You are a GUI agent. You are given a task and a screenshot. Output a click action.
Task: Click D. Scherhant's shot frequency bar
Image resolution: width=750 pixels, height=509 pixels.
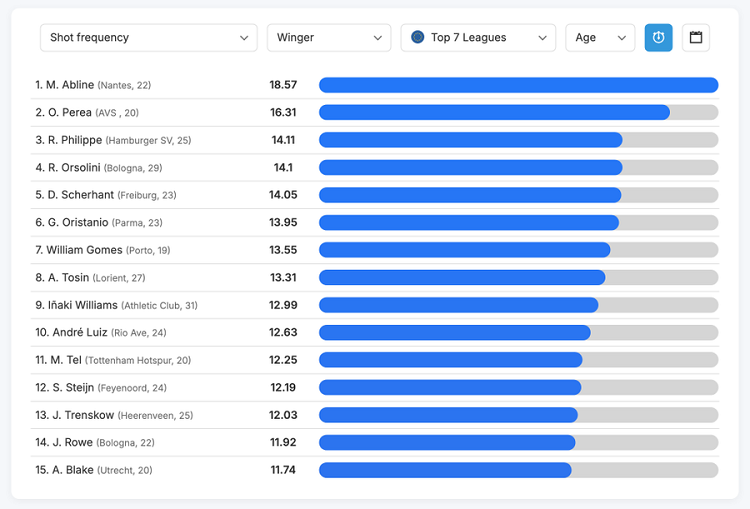[x=518, y=195]
